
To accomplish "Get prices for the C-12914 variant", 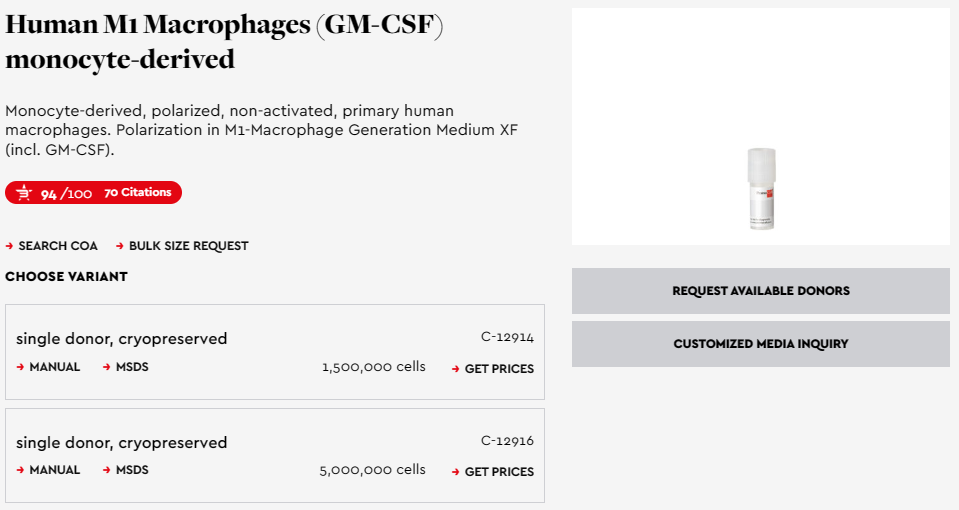I will point(499,369).
